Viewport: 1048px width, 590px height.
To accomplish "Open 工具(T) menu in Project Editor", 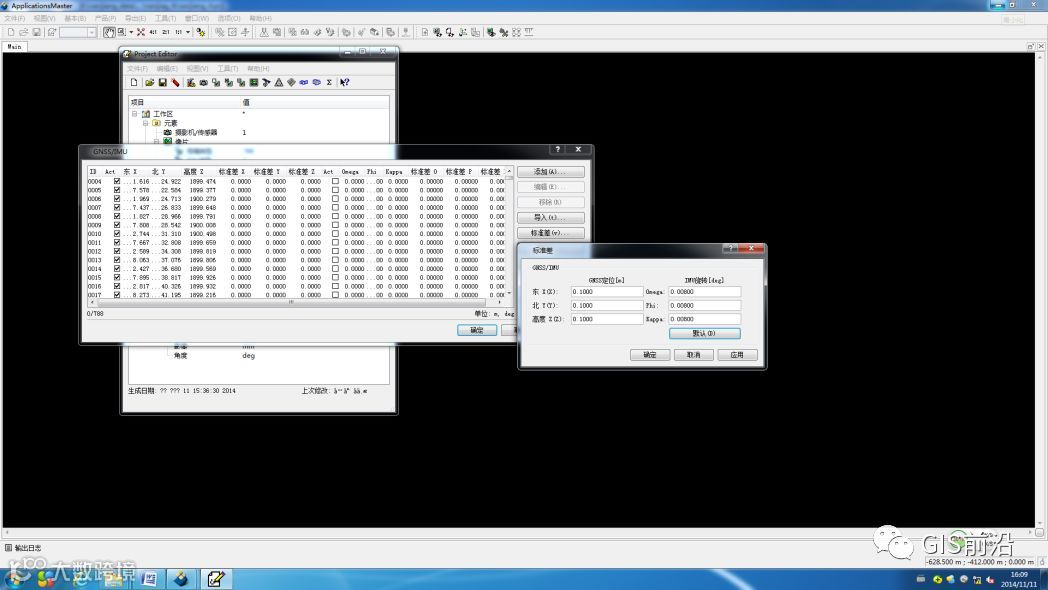I will 227,68.
